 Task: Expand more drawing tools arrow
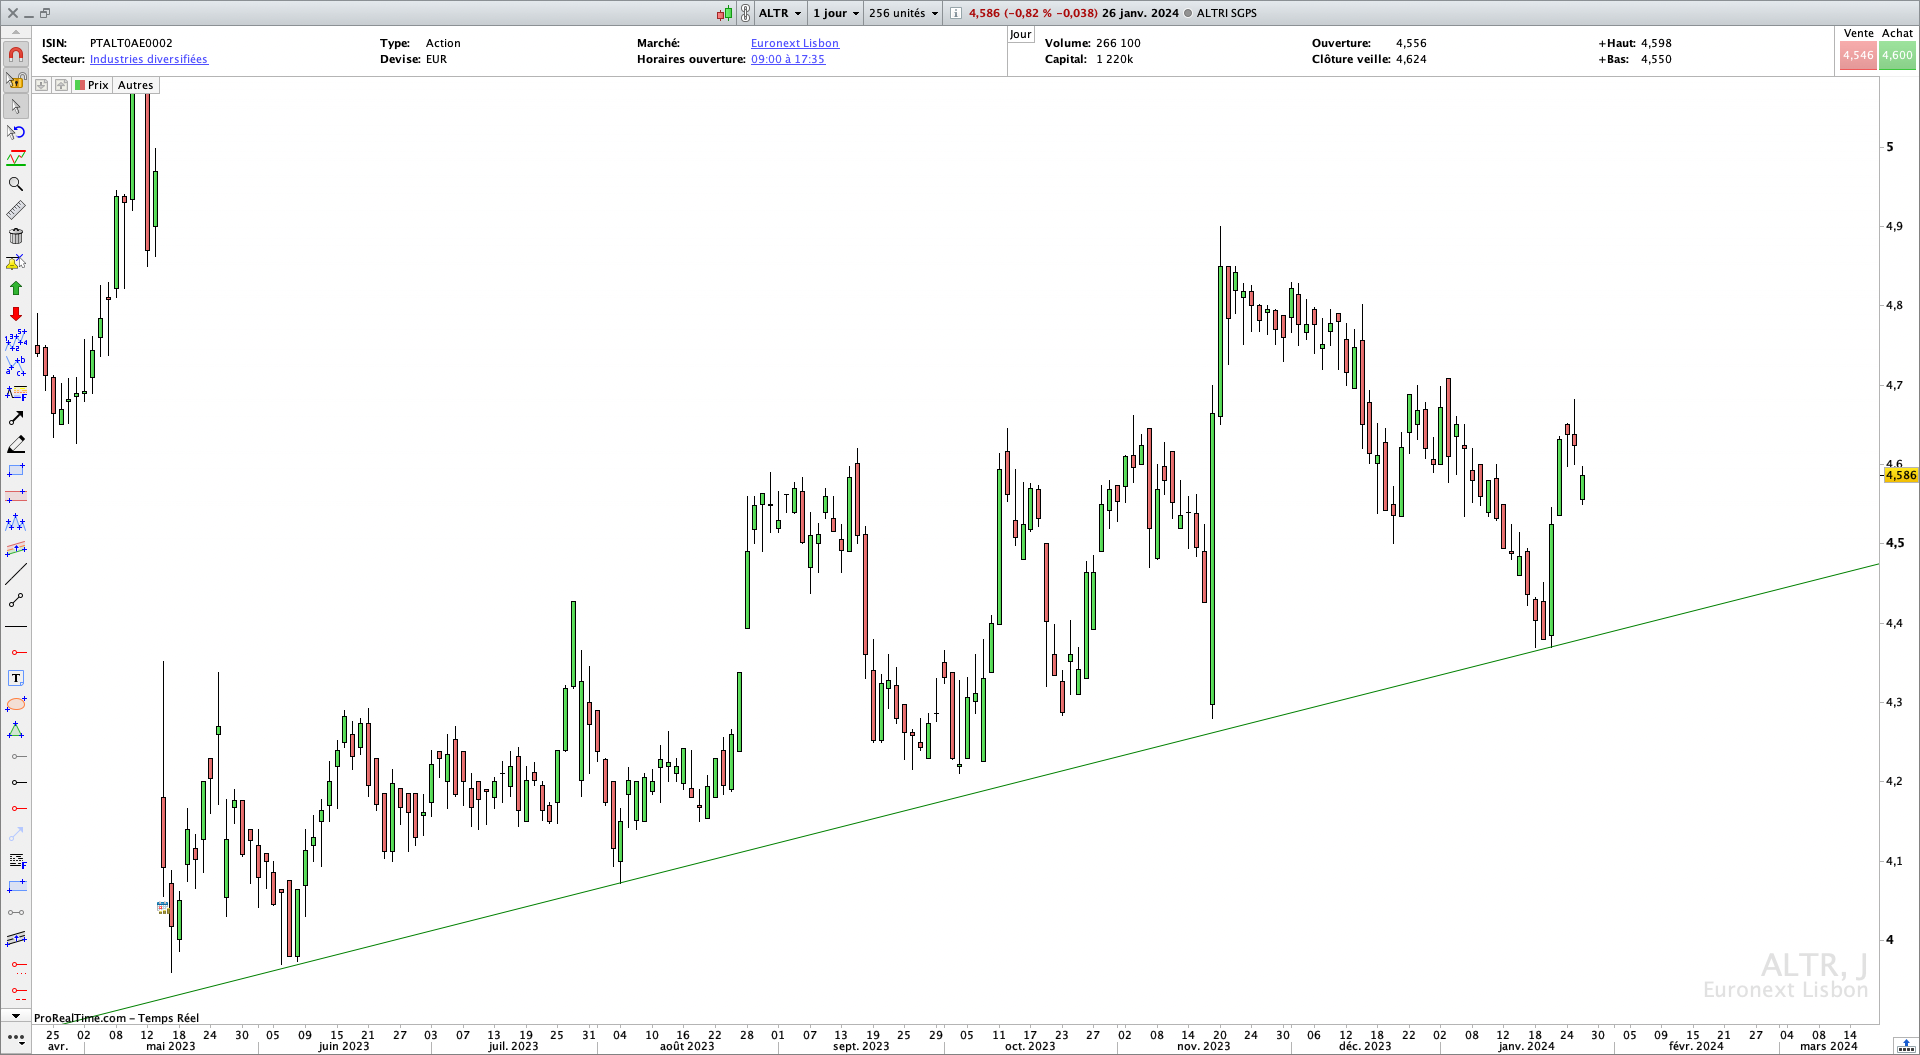(16, 1016)
